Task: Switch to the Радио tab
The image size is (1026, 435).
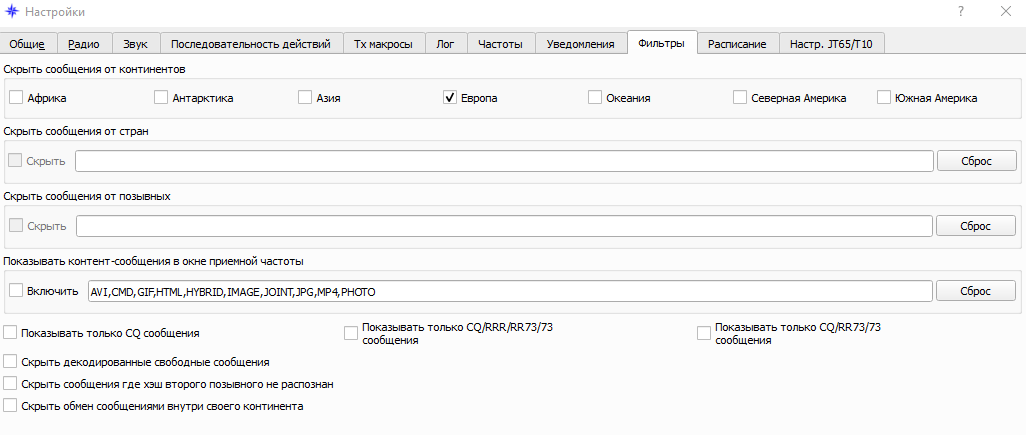Action: (84, 44)
